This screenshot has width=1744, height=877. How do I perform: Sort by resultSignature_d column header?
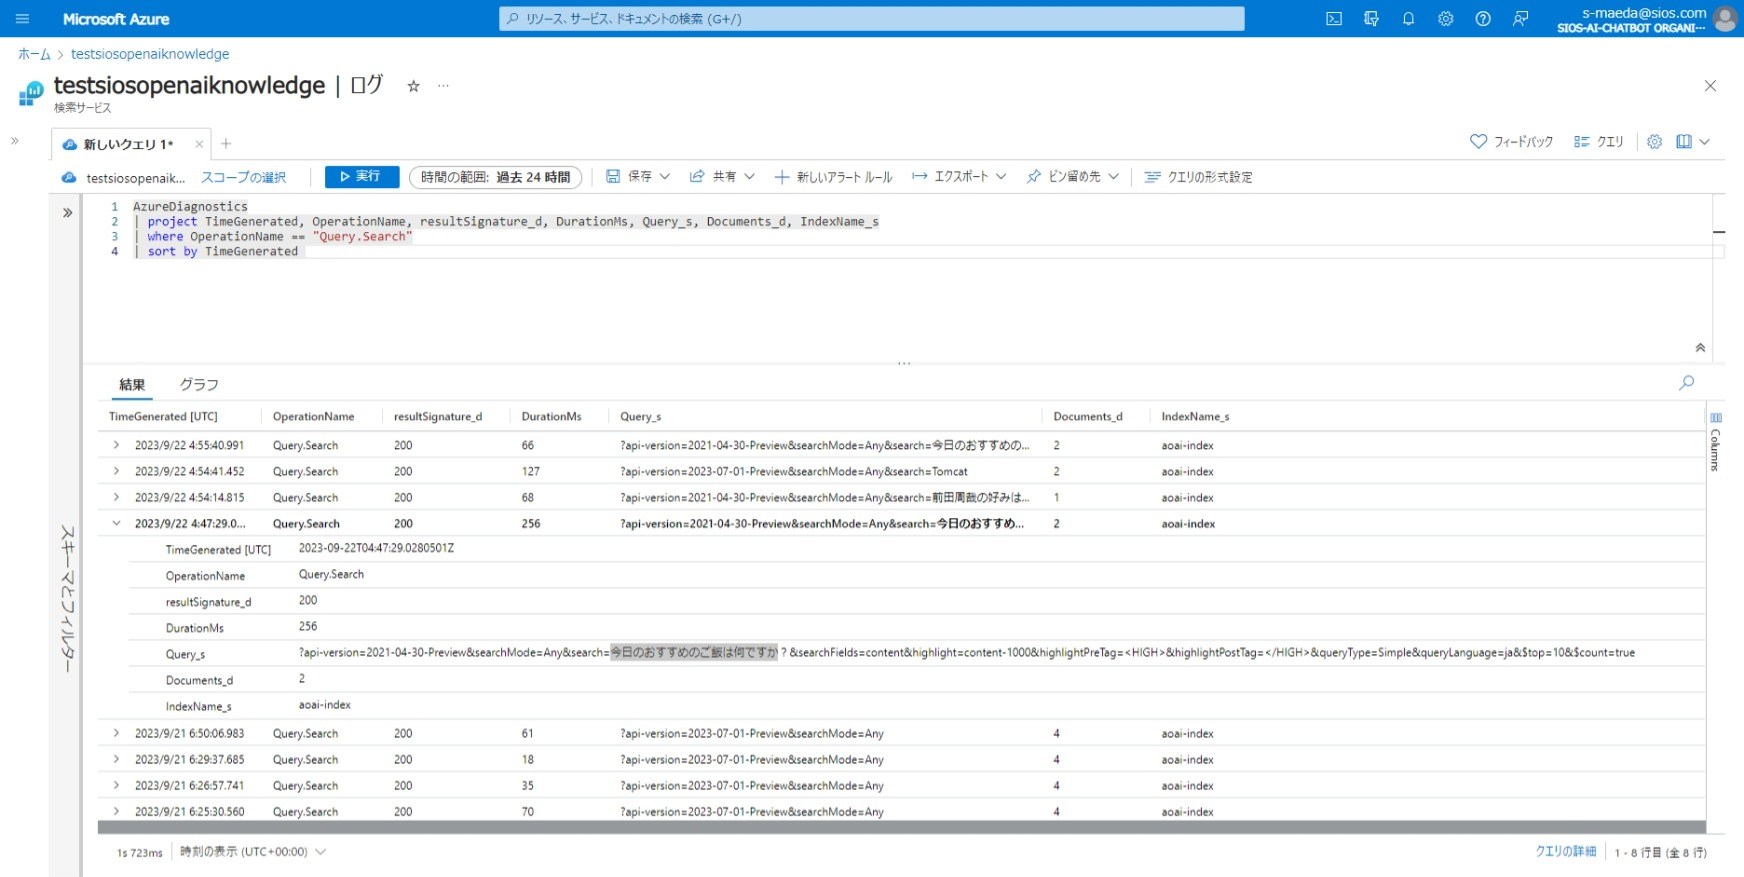438,416
